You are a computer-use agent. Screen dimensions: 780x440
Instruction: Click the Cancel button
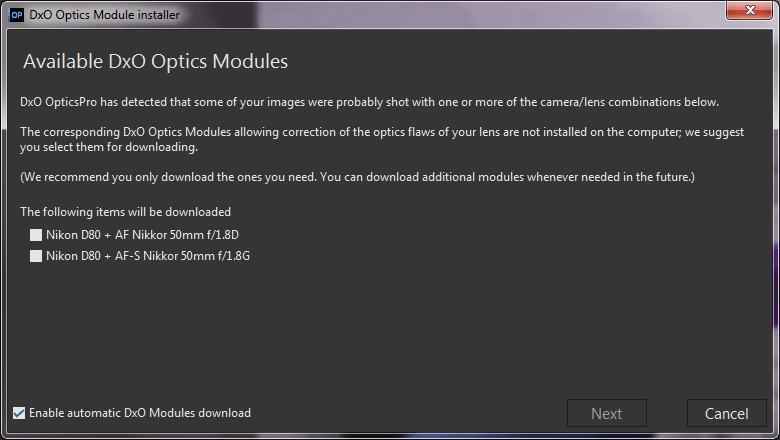[x=726, y=413]
